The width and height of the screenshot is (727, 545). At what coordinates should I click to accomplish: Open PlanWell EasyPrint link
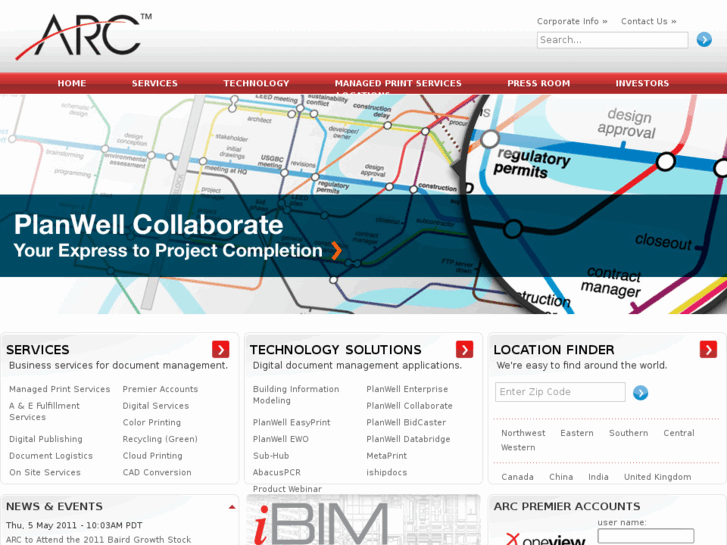pos(291,423)
